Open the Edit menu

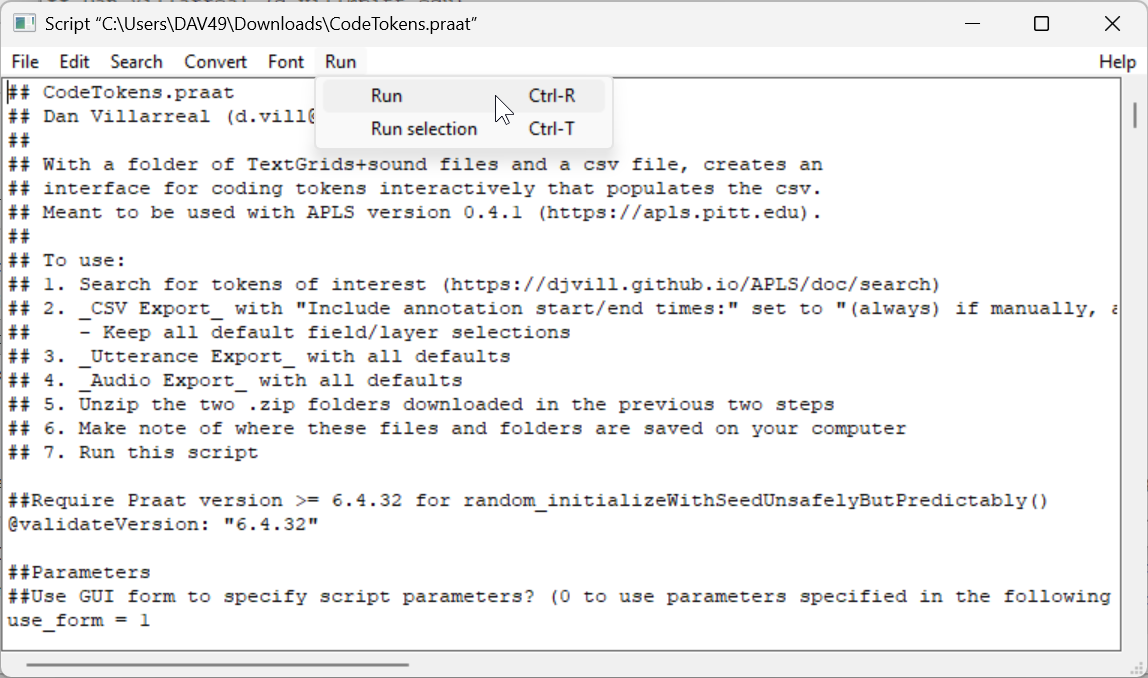click(x=74, y=62)
